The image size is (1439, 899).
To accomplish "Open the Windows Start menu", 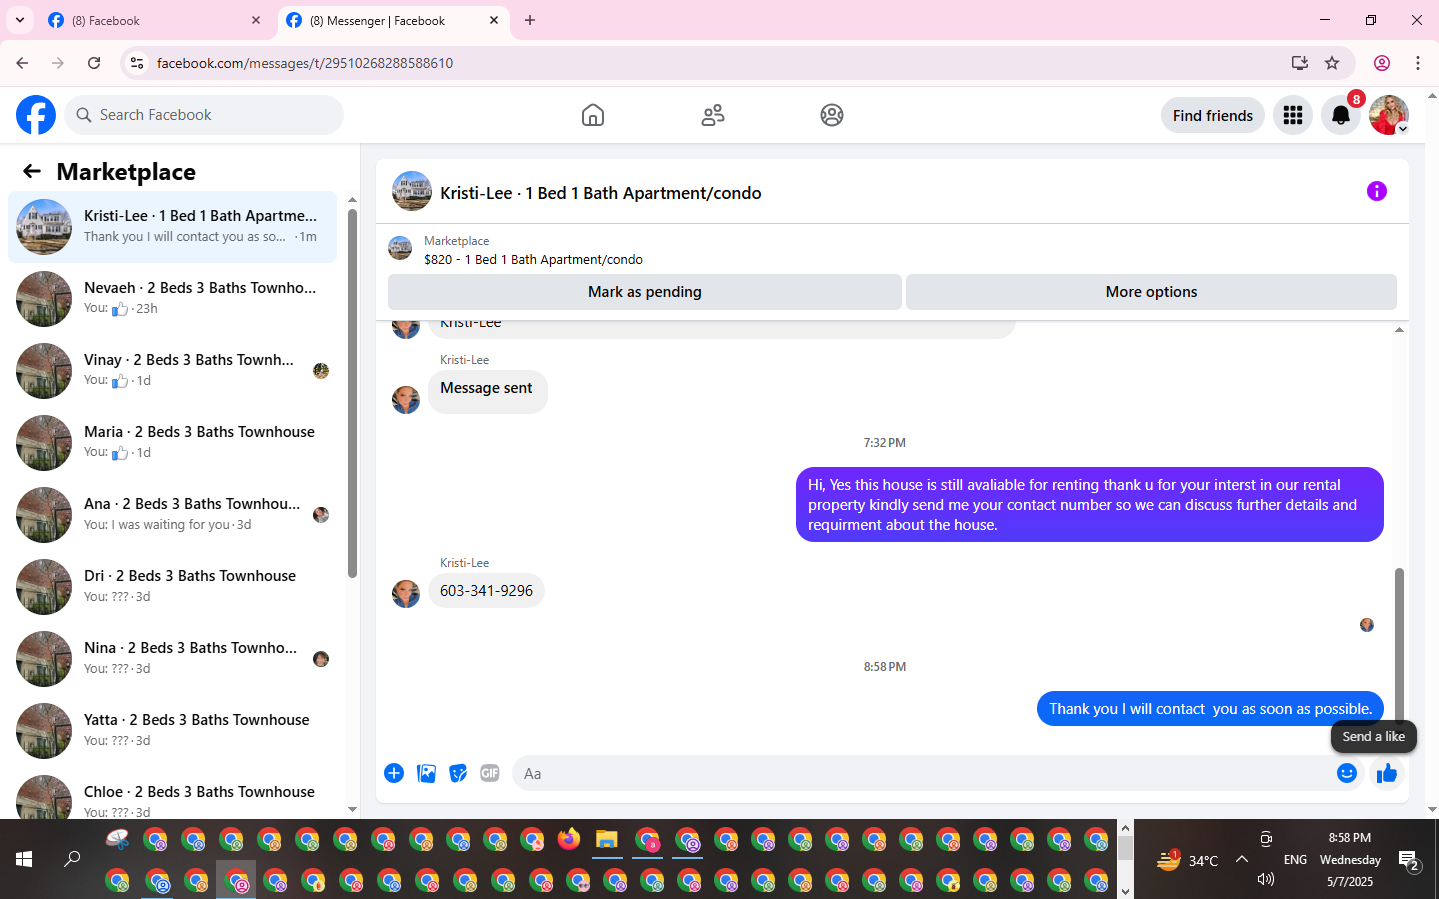I will (24, 859).
